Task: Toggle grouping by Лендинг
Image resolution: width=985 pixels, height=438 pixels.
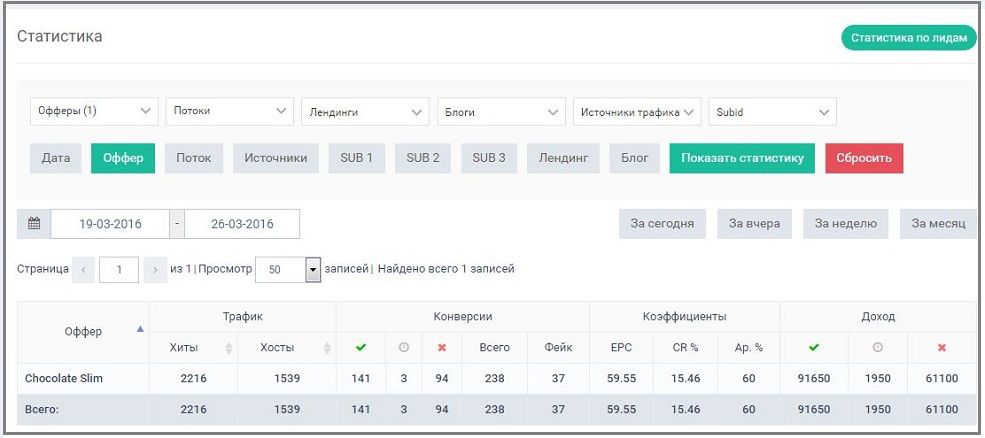Action: 563,158
